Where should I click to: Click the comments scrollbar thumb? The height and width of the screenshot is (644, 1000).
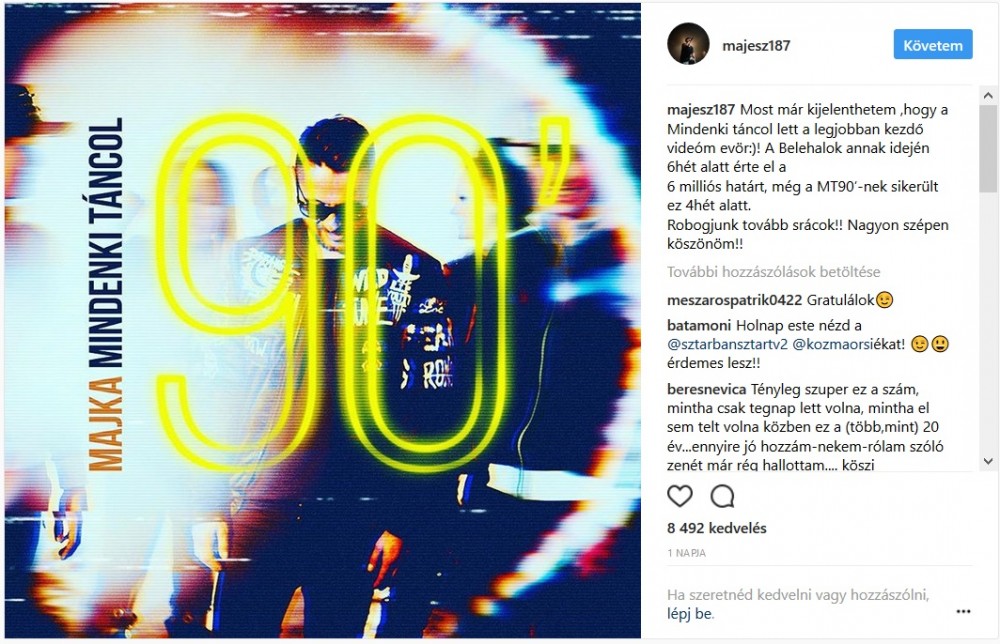coord(988,148)
